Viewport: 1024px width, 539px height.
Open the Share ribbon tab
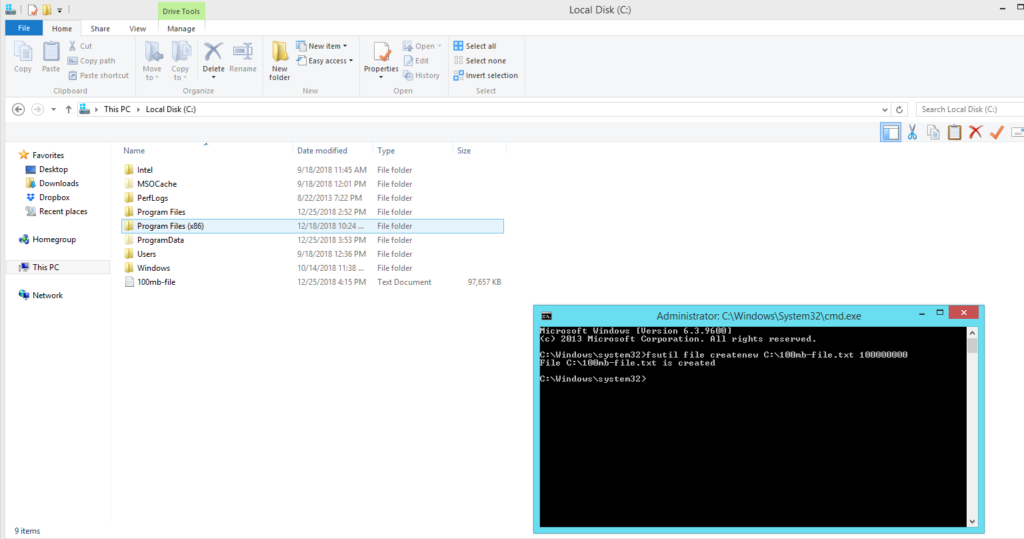coord(100,29)
